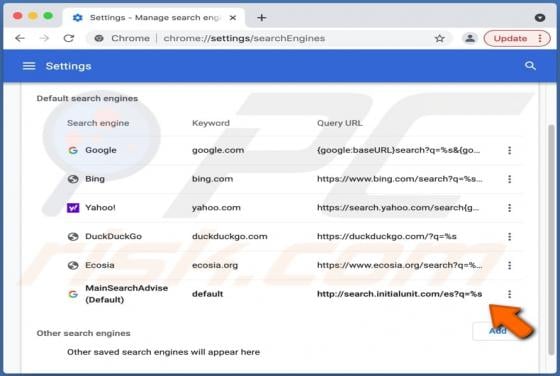Screen dimensions: 560x376
Task: Click the search.initialunit.com query URL
Action: 400,294
